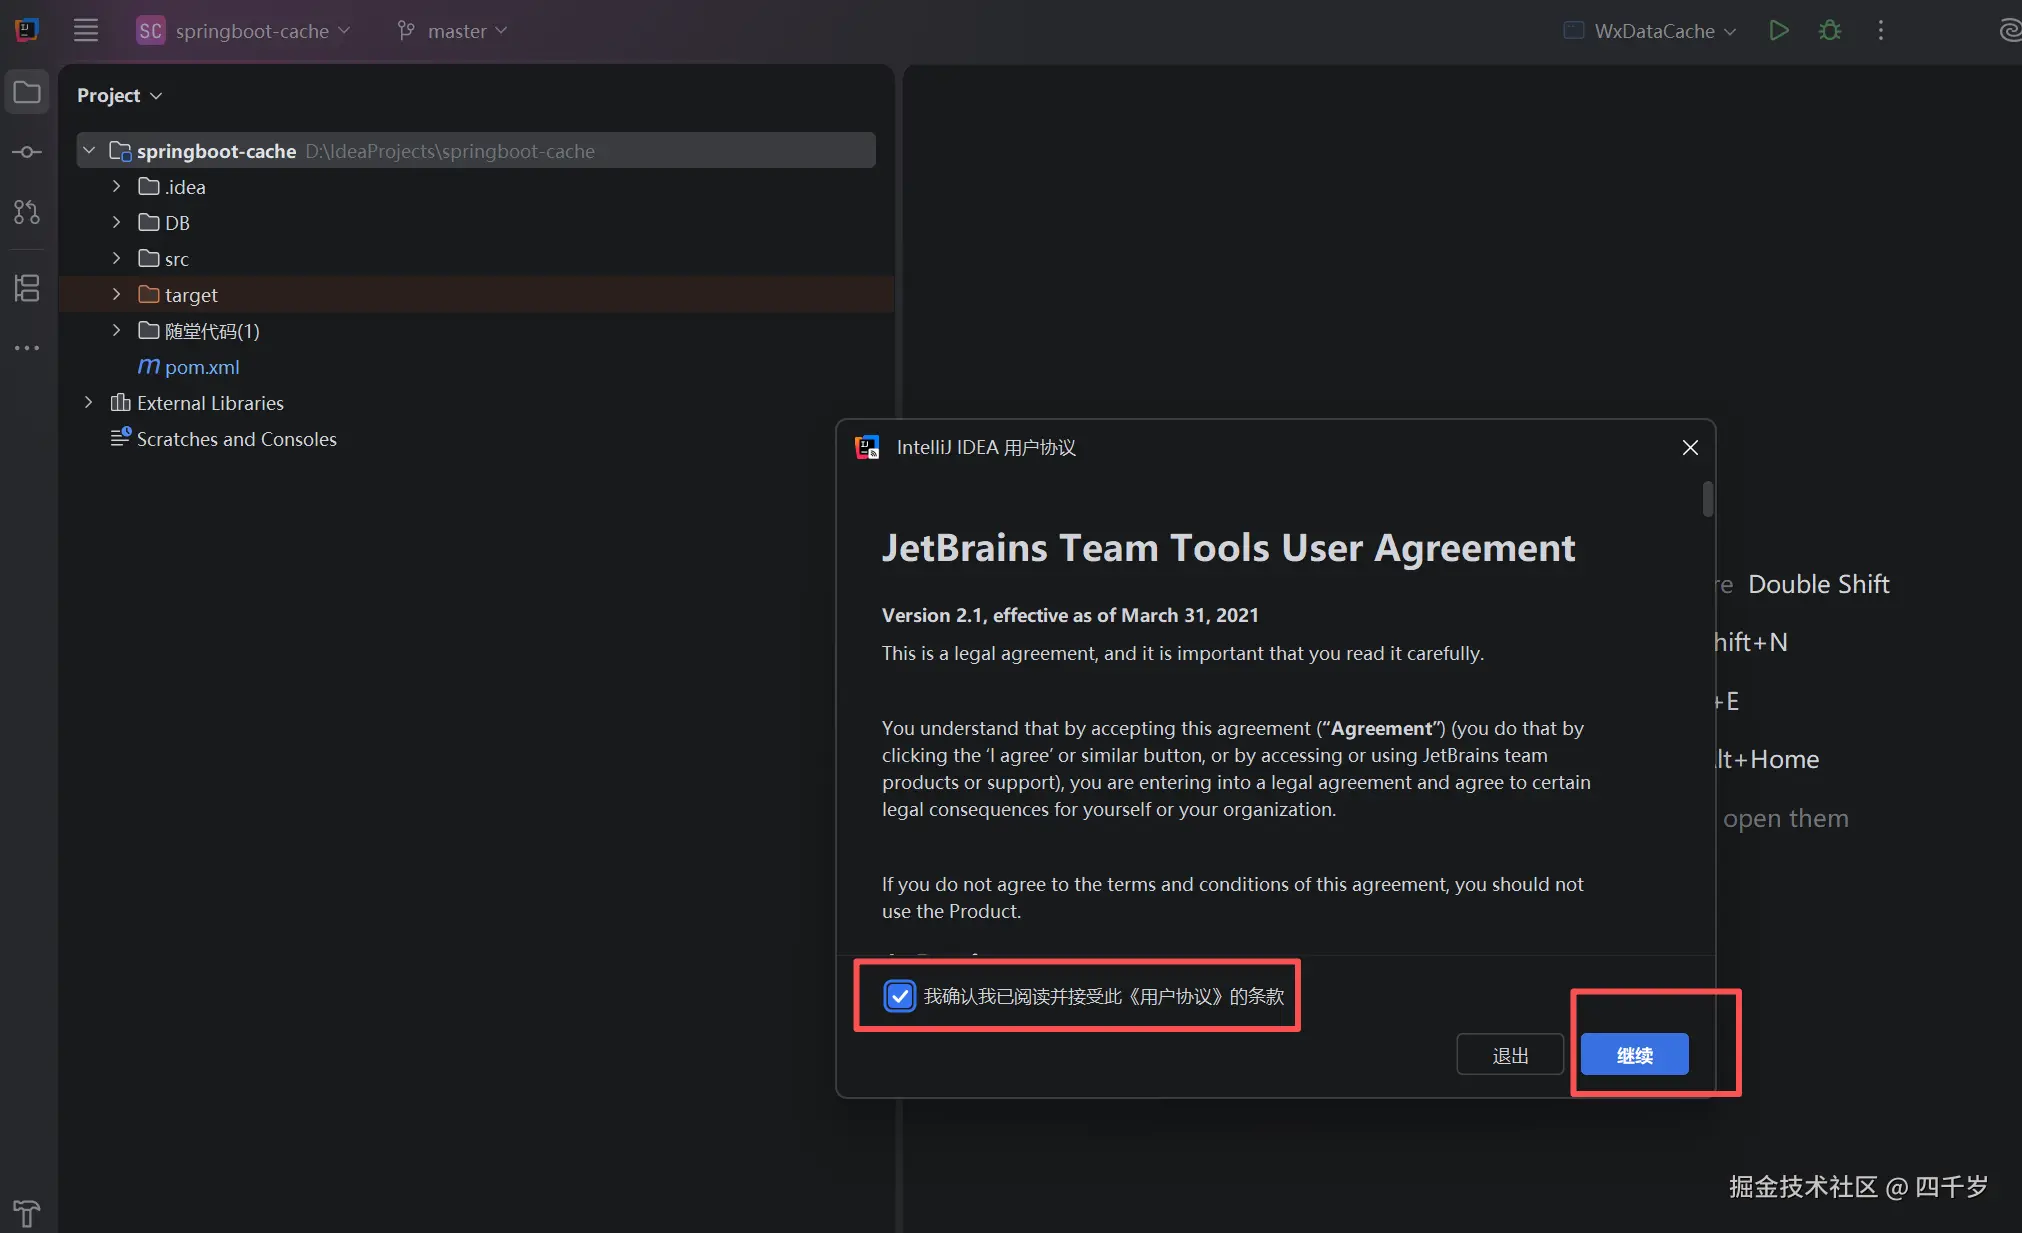Screen dimensions: 2022x1233
Task: Open the Commit tool window
Action: [x=27, y=152]
